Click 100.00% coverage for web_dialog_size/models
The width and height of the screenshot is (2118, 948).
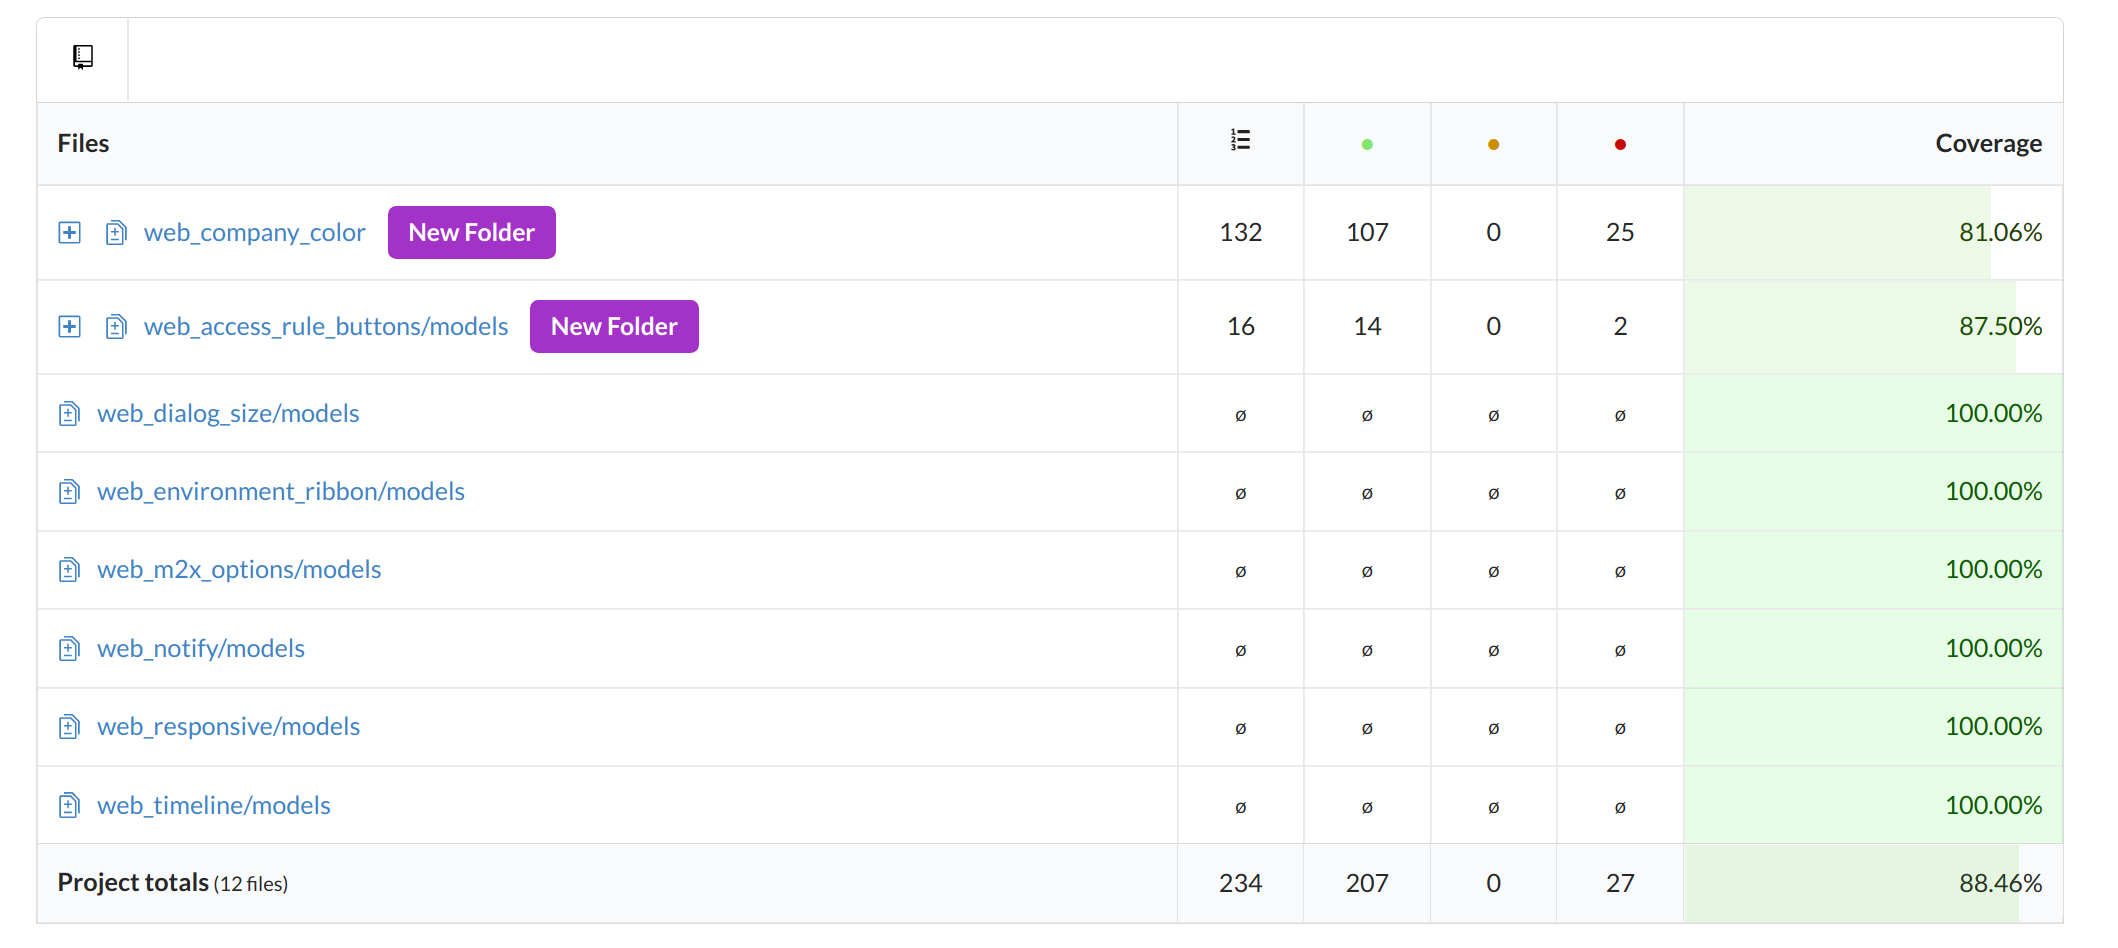click(x=1993, y=414)
